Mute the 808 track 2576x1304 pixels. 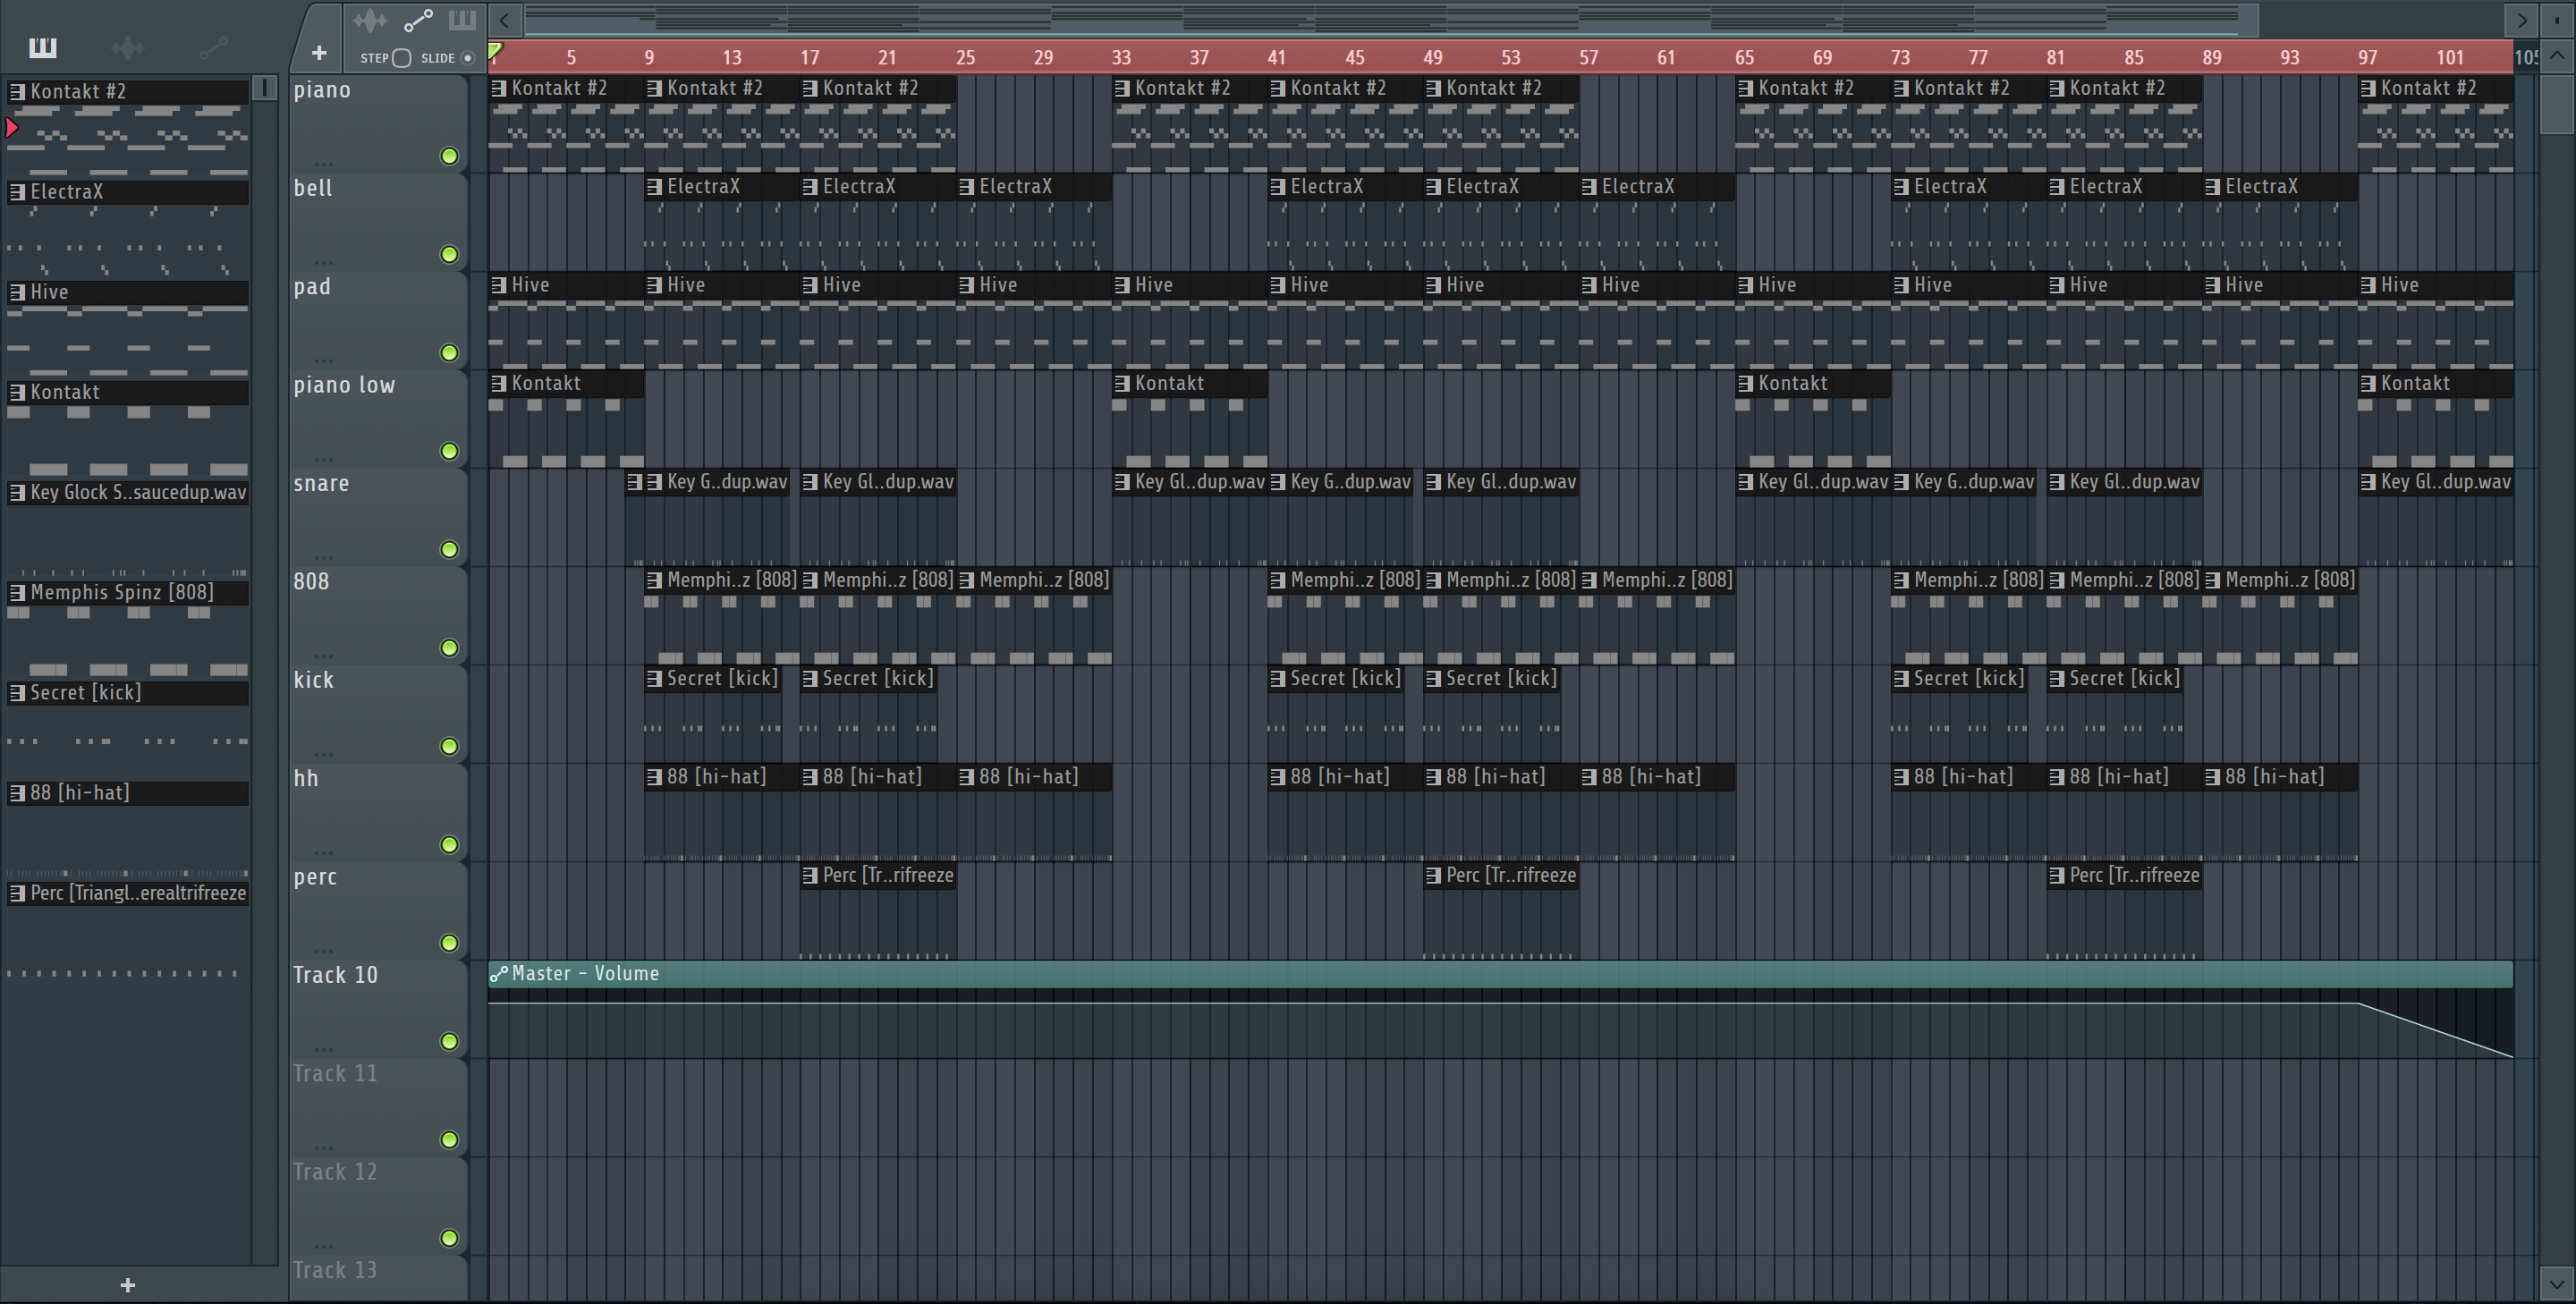tap(449, 648)
